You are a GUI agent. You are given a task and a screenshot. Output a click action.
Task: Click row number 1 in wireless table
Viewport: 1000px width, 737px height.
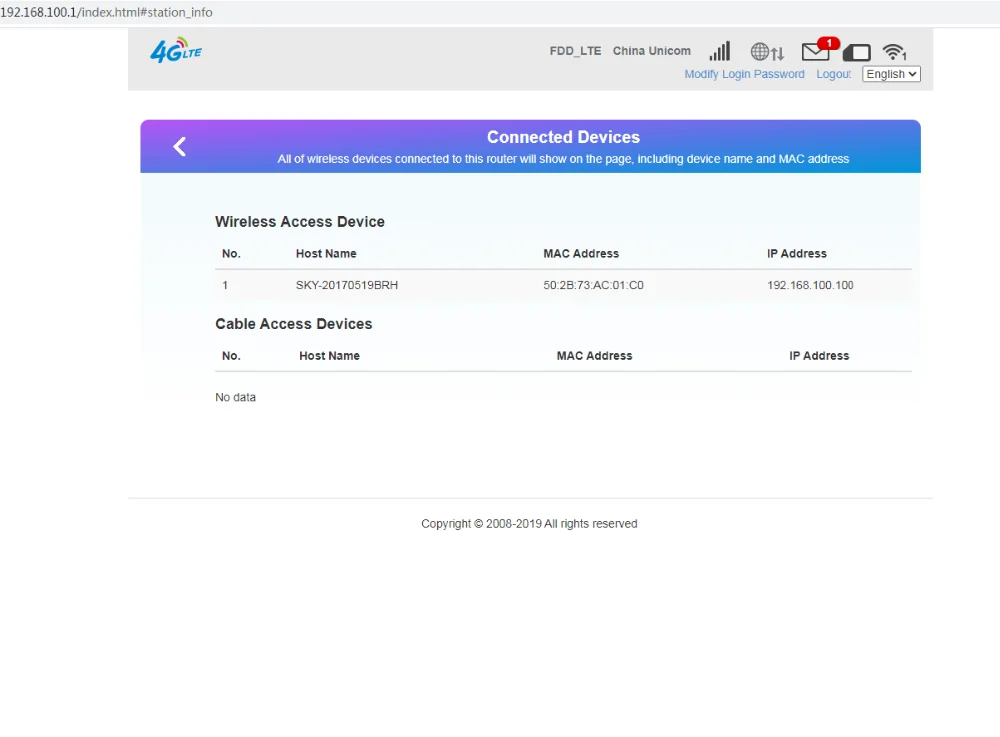[224, 285]
